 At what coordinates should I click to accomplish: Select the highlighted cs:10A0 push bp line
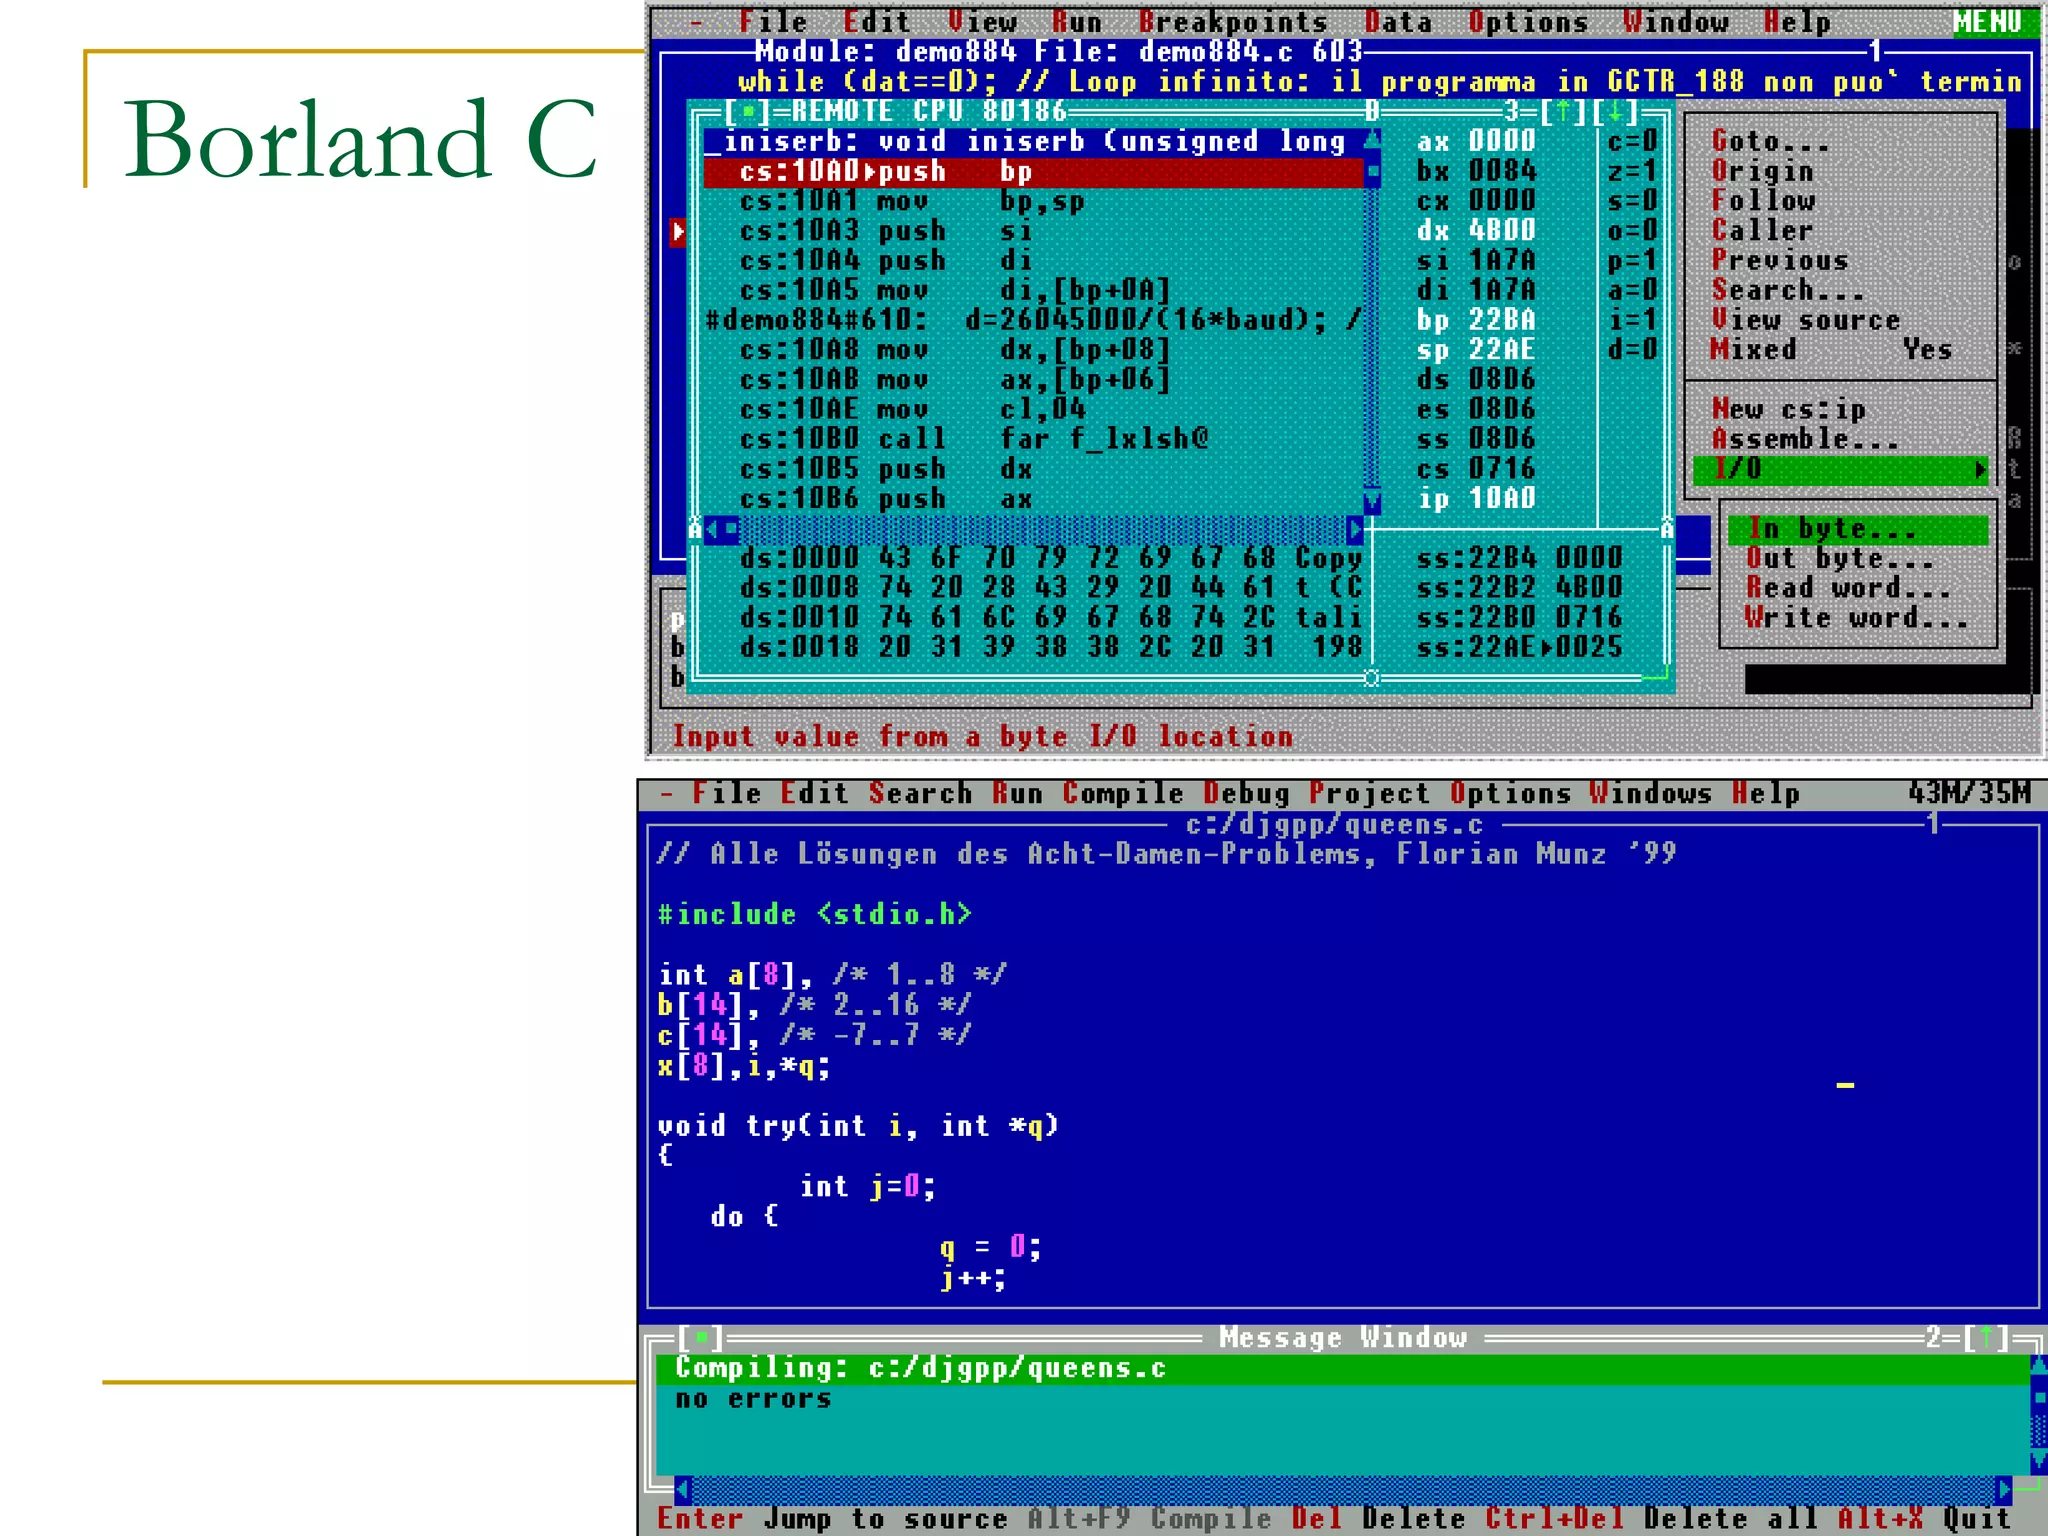[1033, 172]
